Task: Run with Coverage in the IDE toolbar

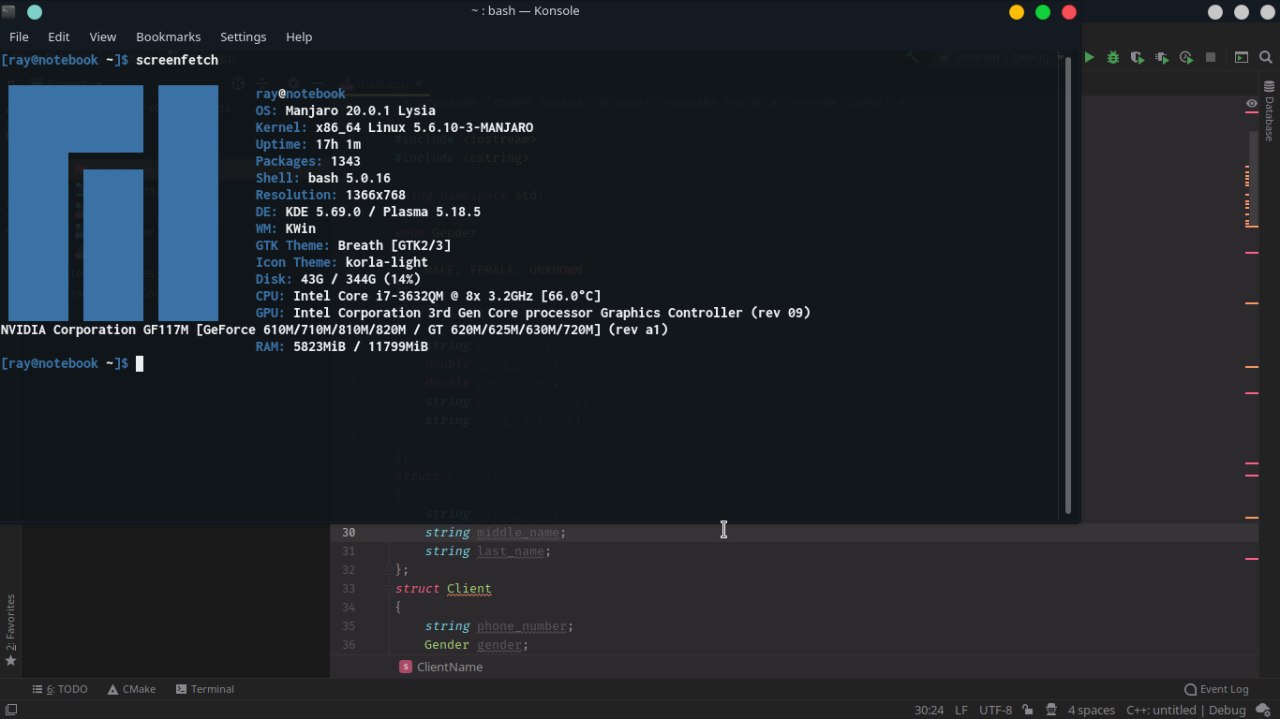Action: coord(1138,58)
